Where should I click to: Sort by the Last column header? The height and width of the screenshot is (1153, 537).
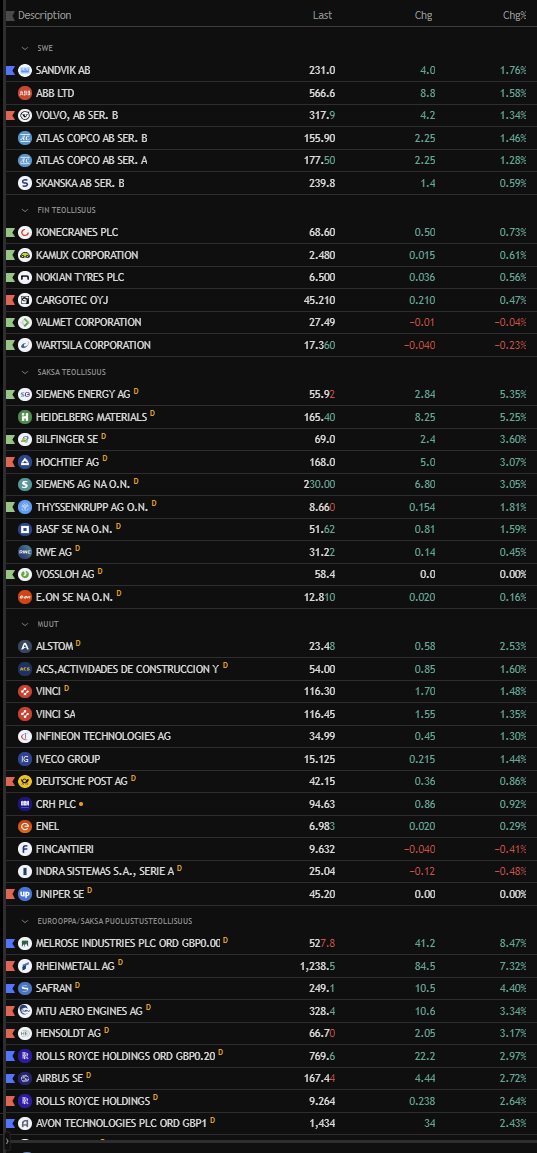322,15
